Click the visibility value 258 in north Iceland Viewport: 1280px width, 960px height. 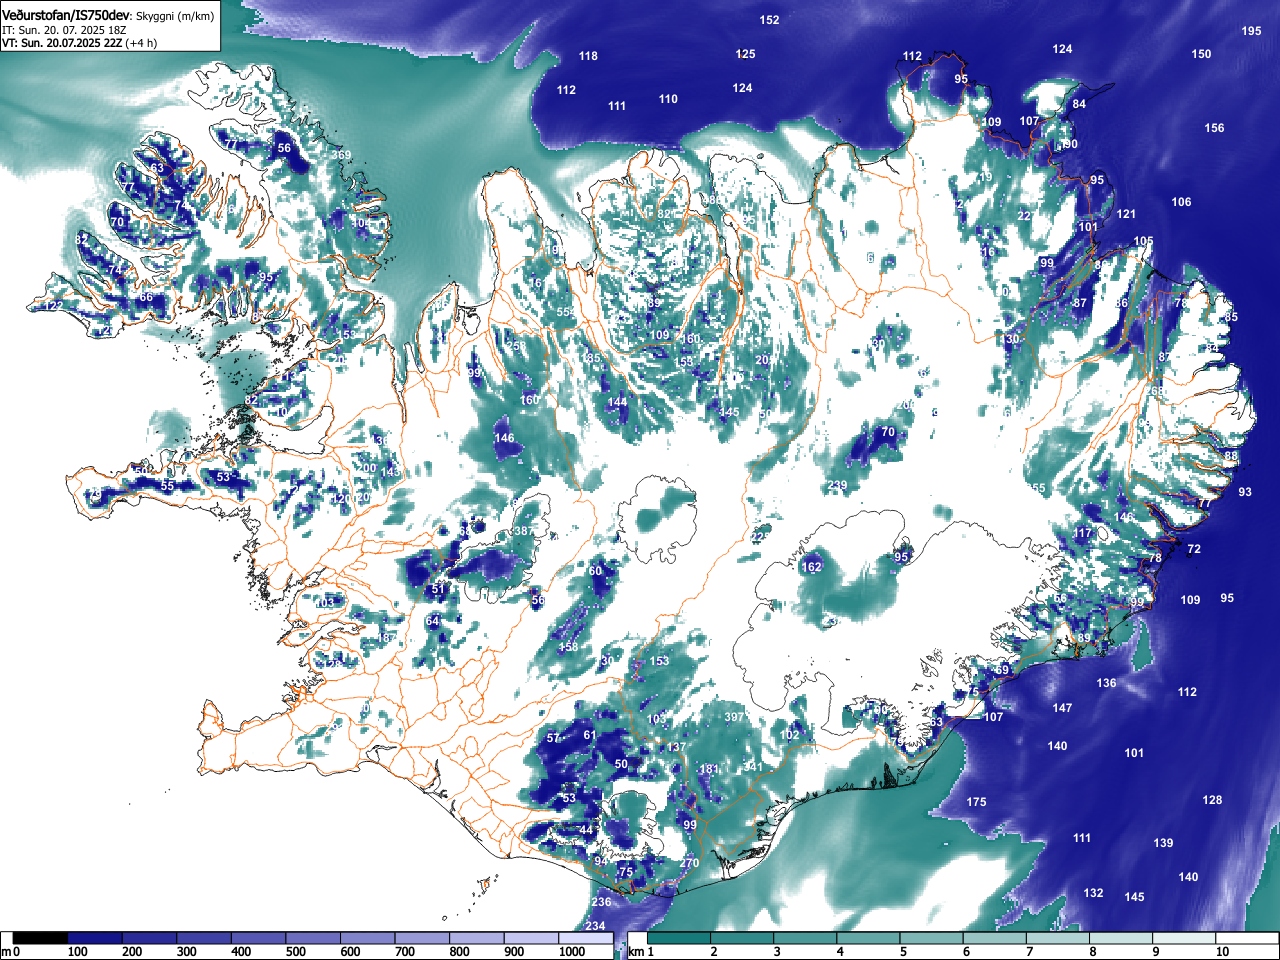[516, 347]
